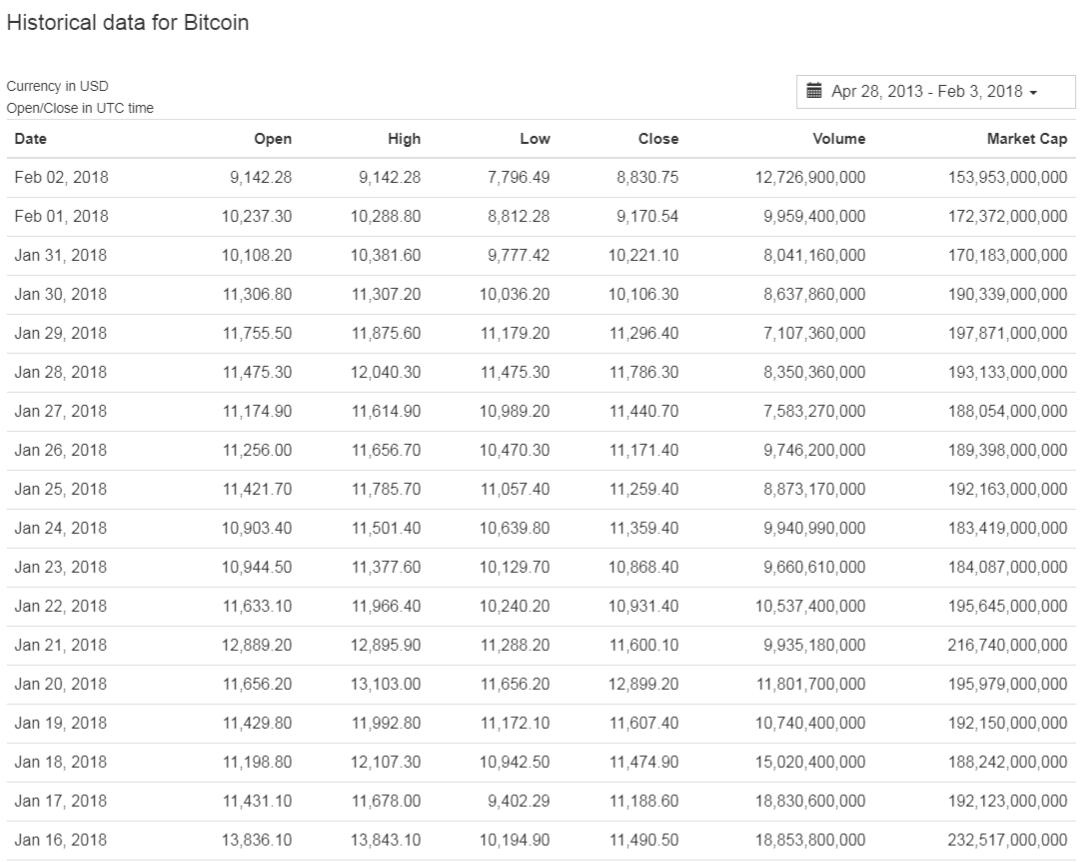1082x862 pixels.
Task: Click the Date column header
Action: click(31, 139)
